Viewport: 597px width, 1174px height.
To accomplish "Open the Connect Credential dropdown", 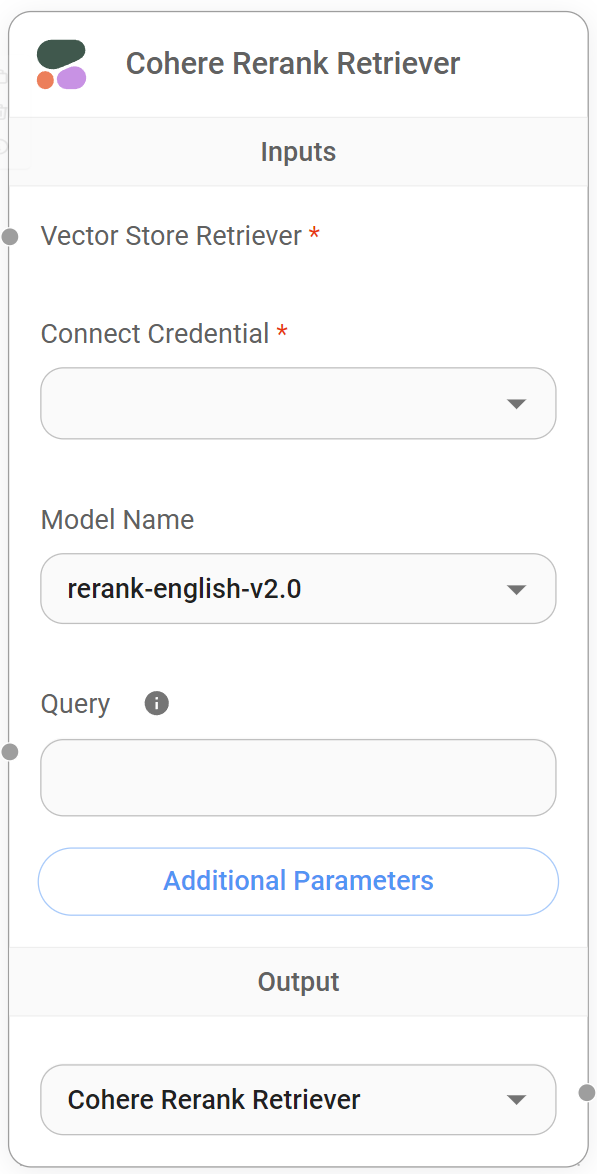I will click(298, 404).
